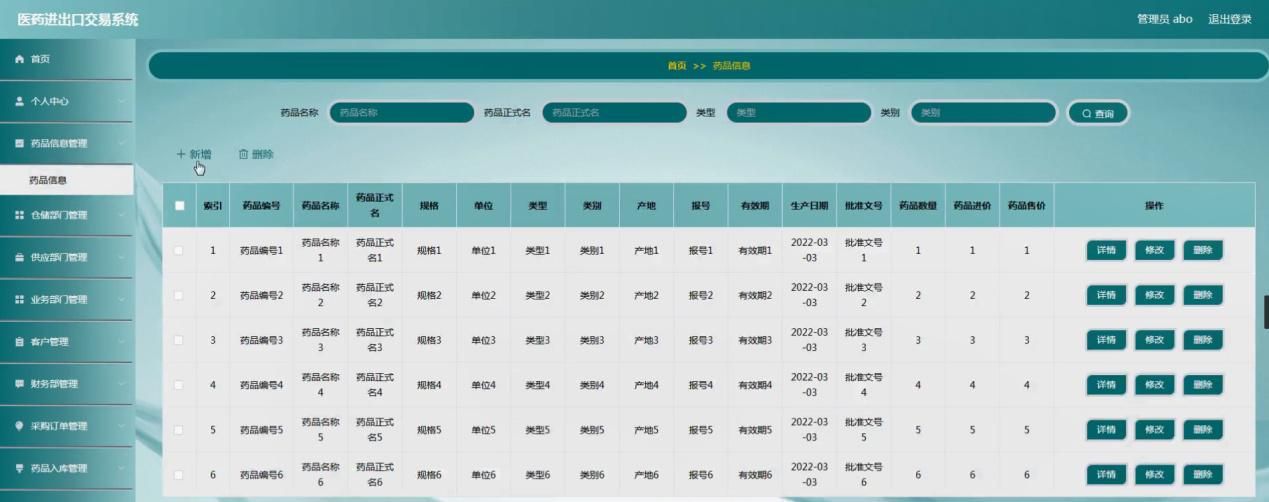
Task: Focus the 类型 search input
Action: point(799,113)
